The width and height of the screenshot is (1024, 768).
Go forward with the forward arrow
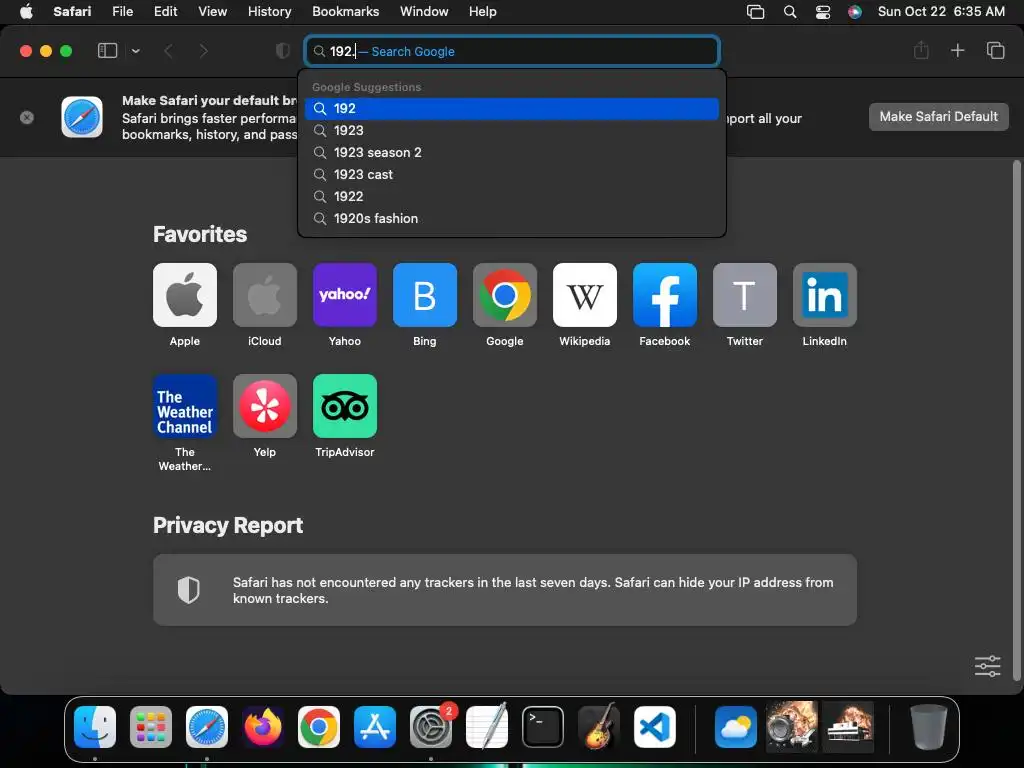pyautogui.click(x=203, y=51)
